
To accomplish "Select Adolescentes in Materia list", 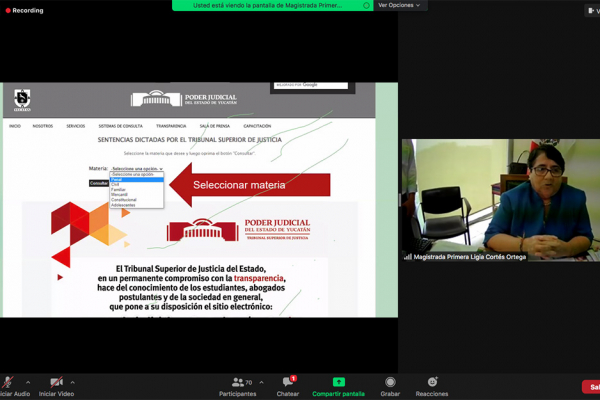I will tap(137, 205).
